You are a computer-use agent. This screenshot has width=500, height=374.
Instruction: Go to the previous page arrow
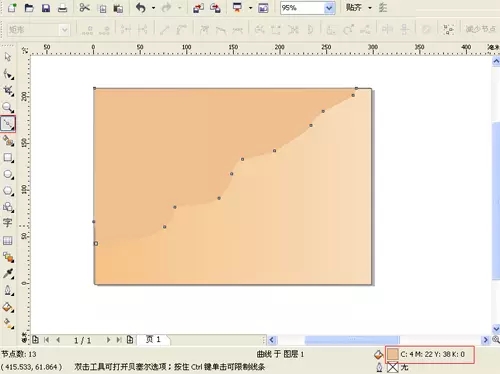pyautogui.click(x=58, y=340)
